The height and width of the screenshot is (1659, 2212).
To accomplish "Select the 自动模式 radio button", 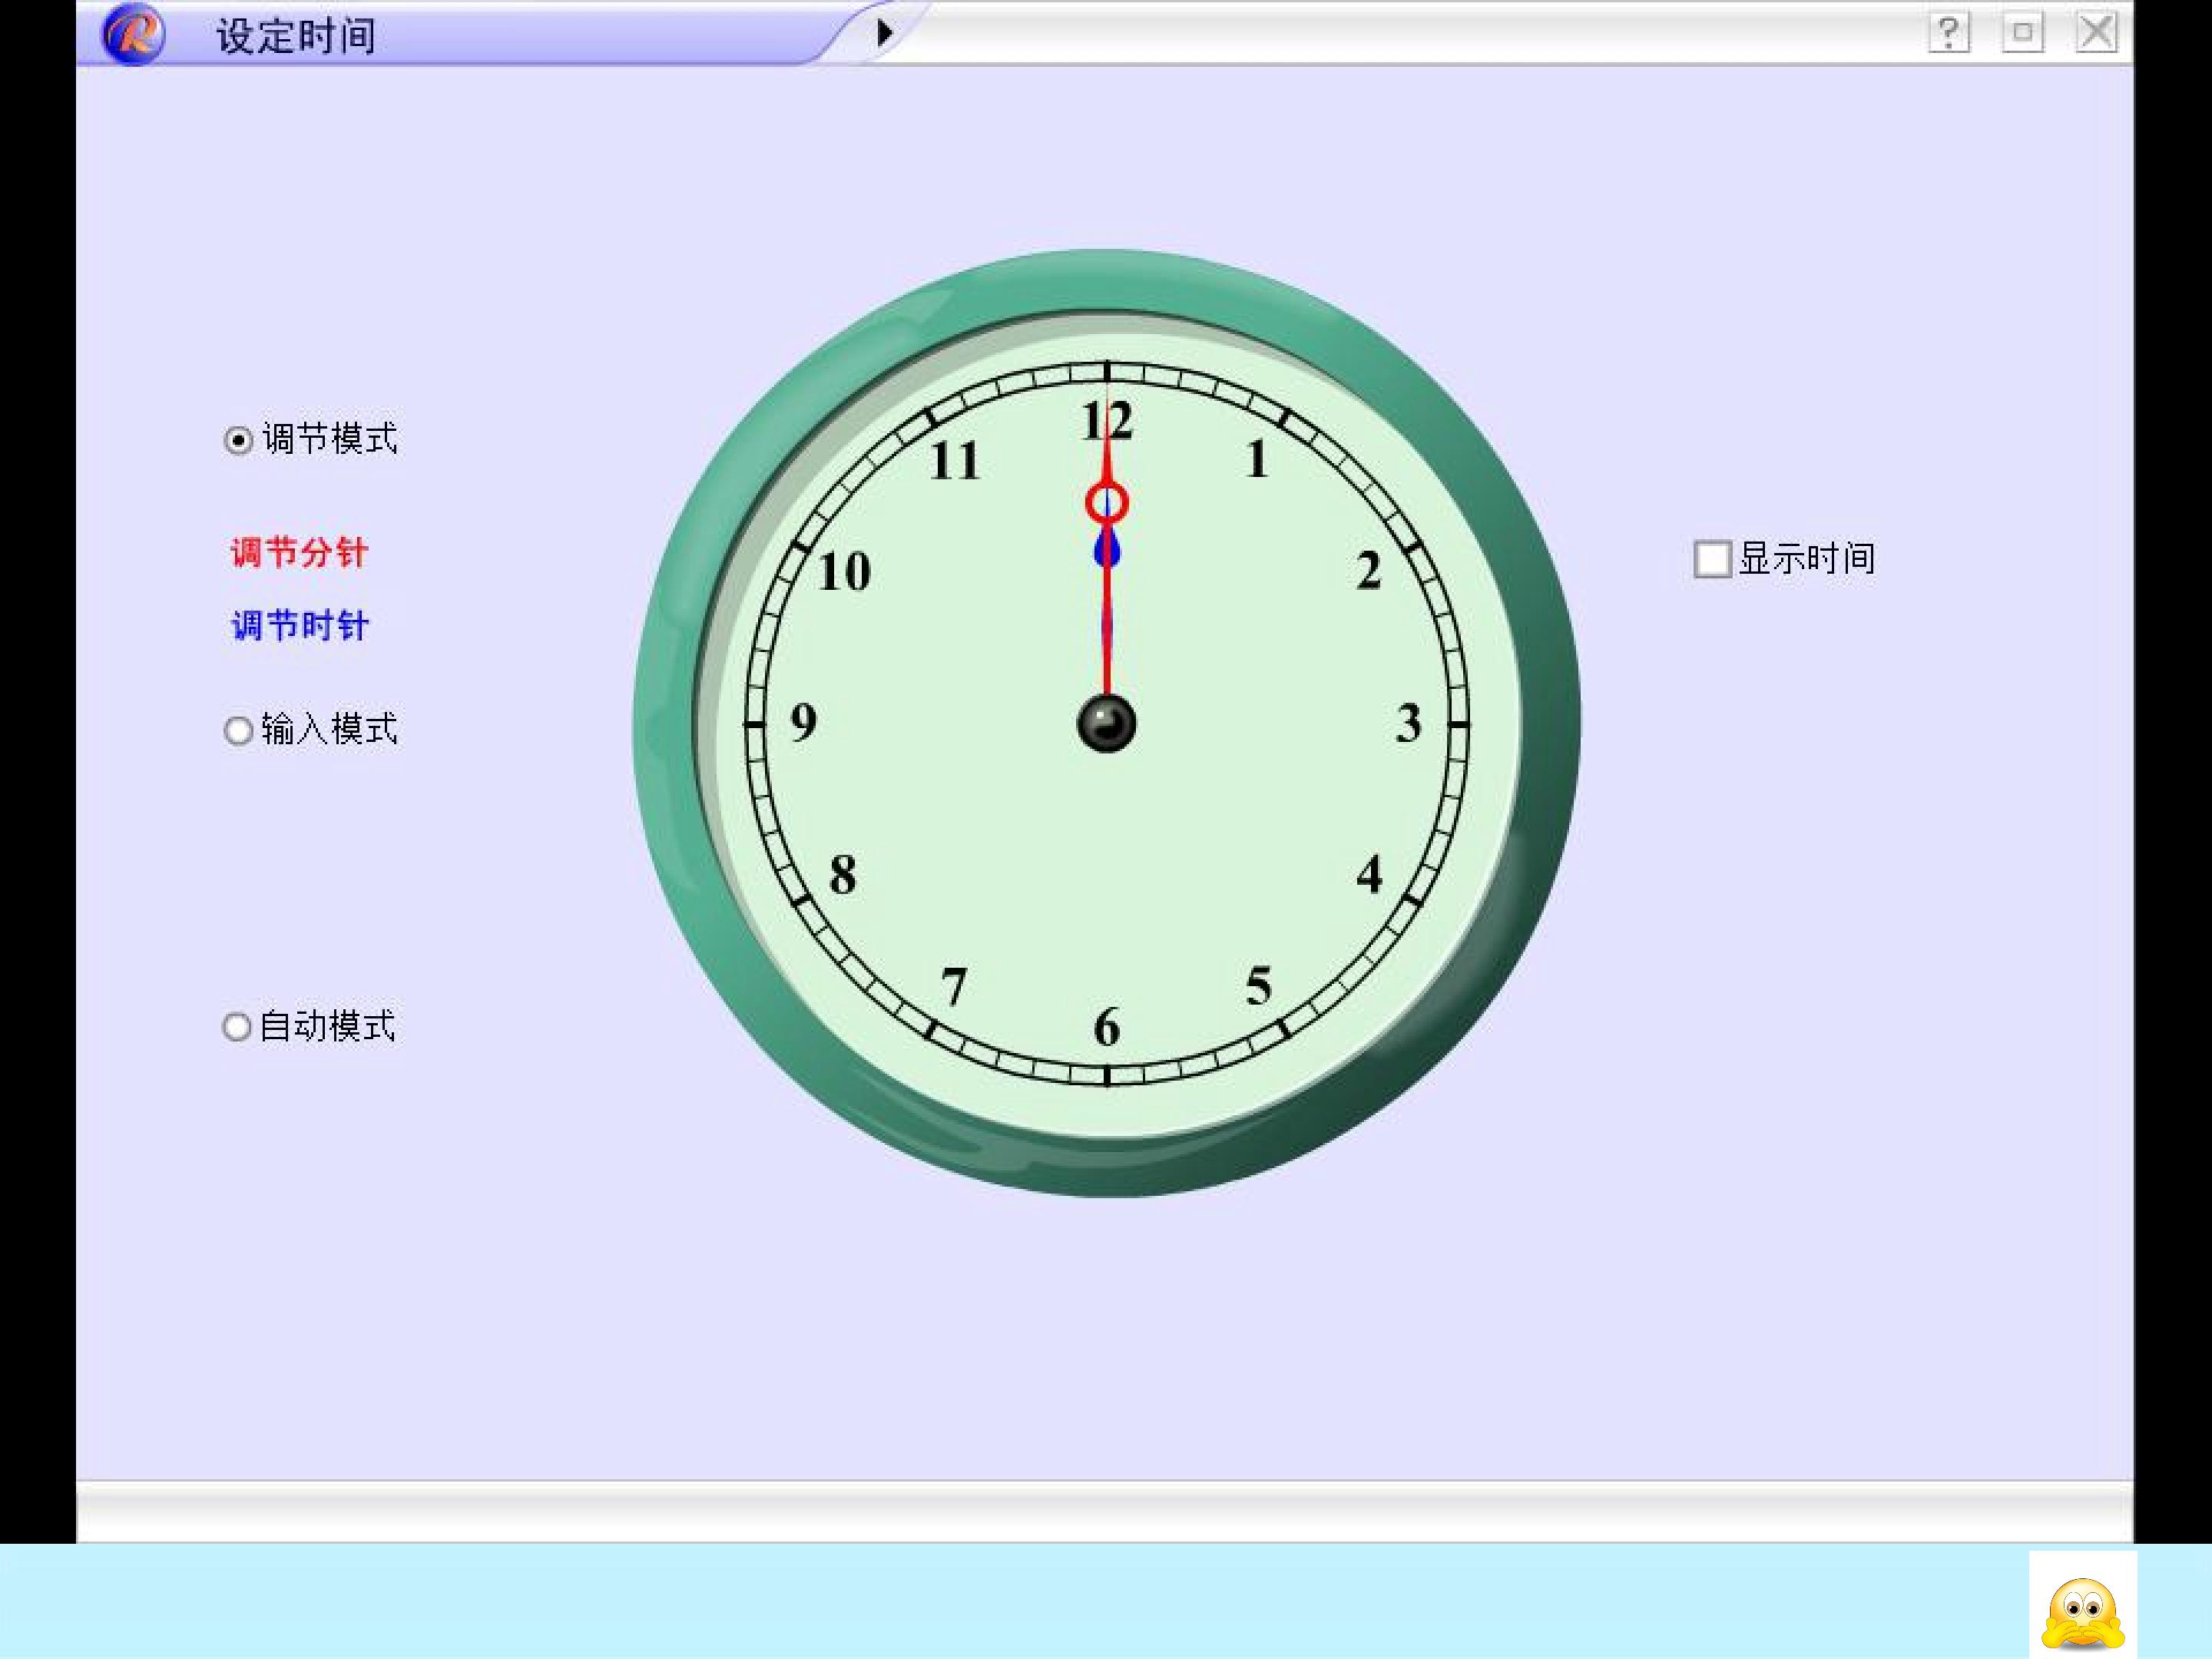I will click(236, 1027).
